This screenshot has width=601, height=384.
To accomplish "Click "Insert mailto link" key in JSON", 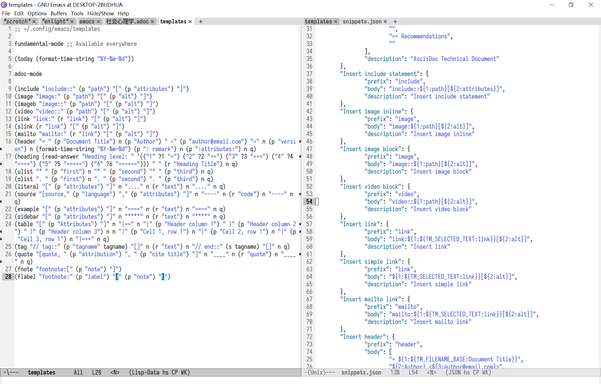I will [370, 299].
